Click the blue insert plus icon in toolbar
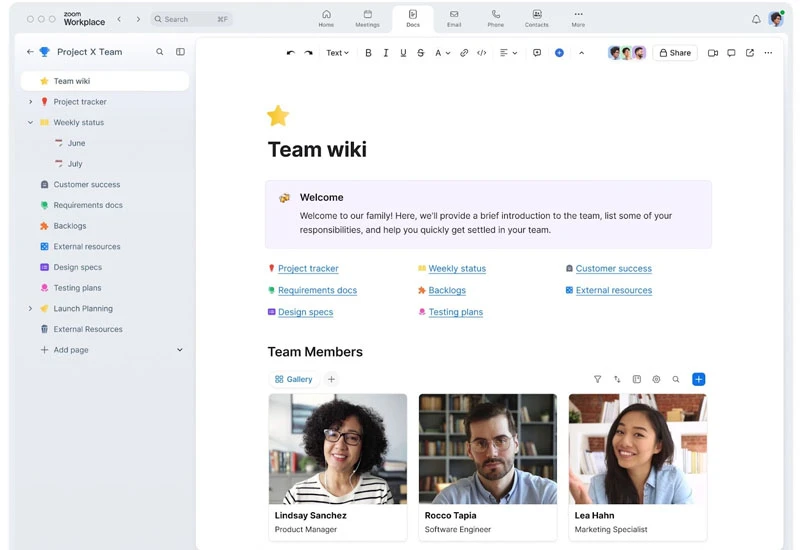 click(x=559, y=53)
